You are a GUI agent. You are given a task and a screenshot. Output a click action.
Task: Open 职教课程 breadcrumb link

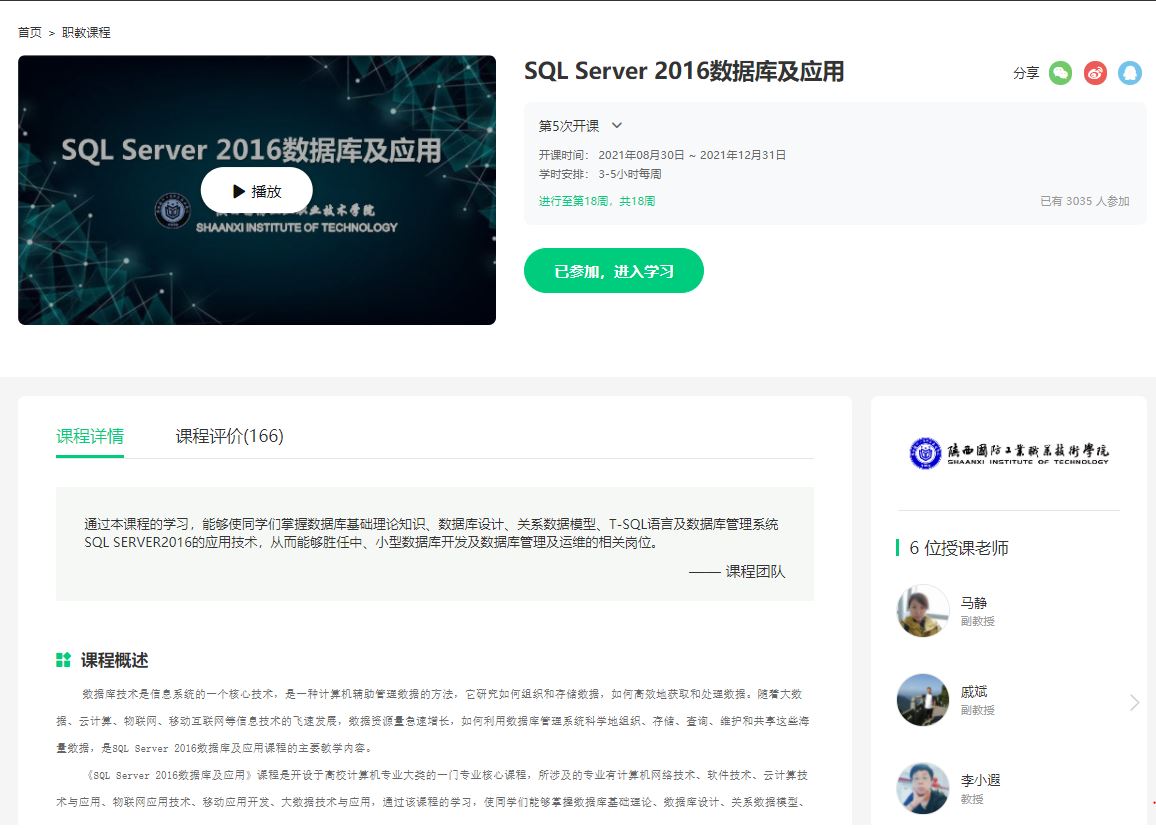pos(86,33)
